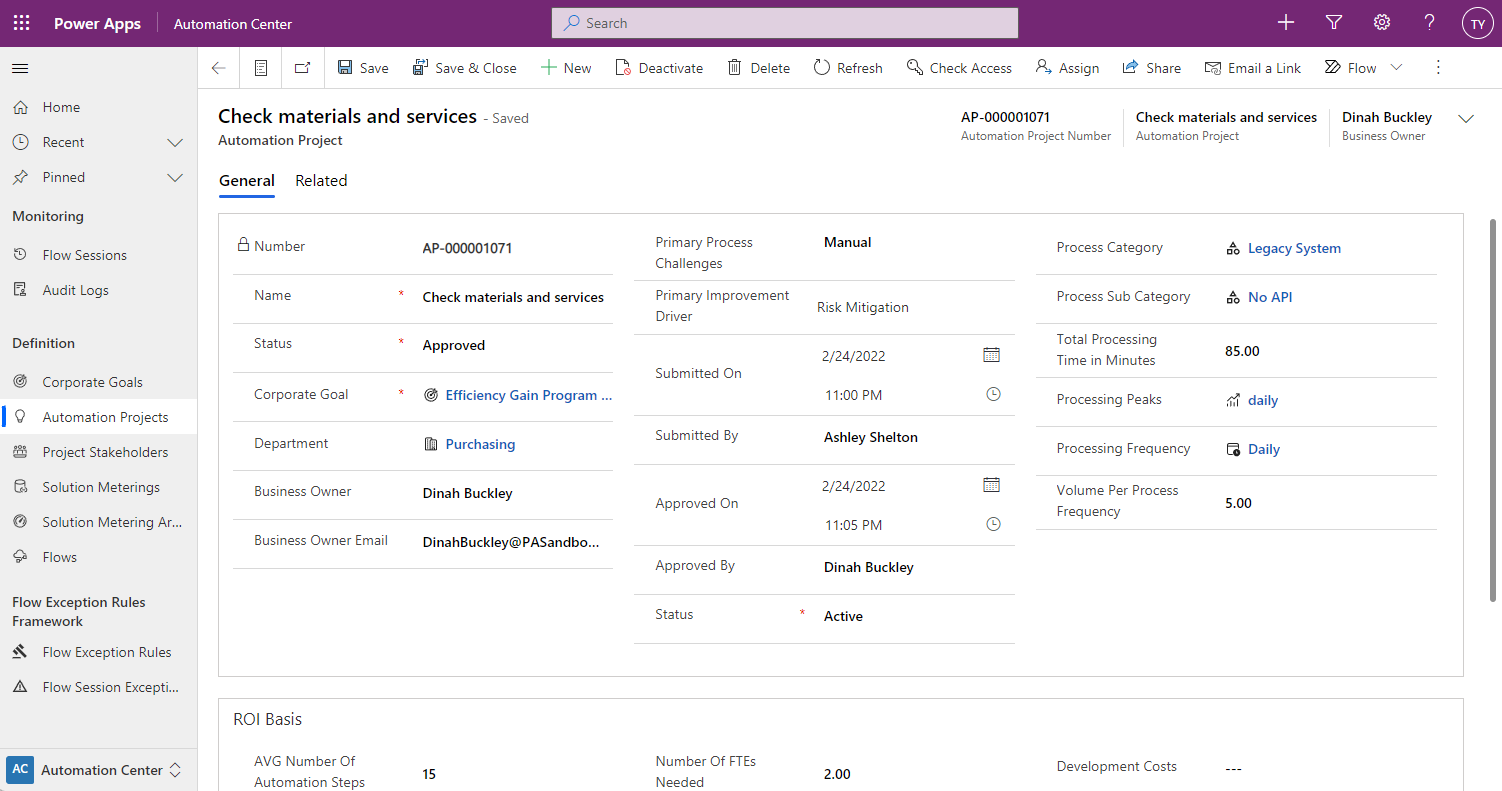This screenshot has height=791, width=1502.
Task: Expand the header chevron beside Business Owner
Action: 1466,119
